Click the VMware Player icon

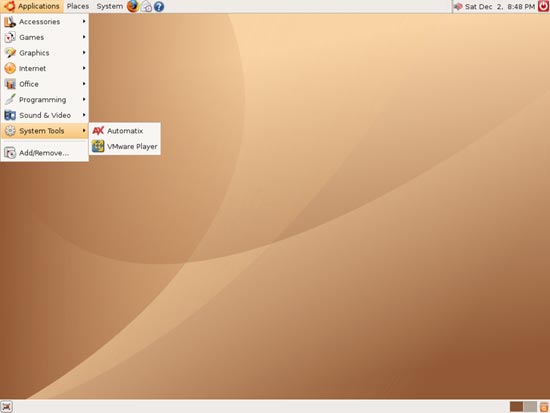coord(98,146)
